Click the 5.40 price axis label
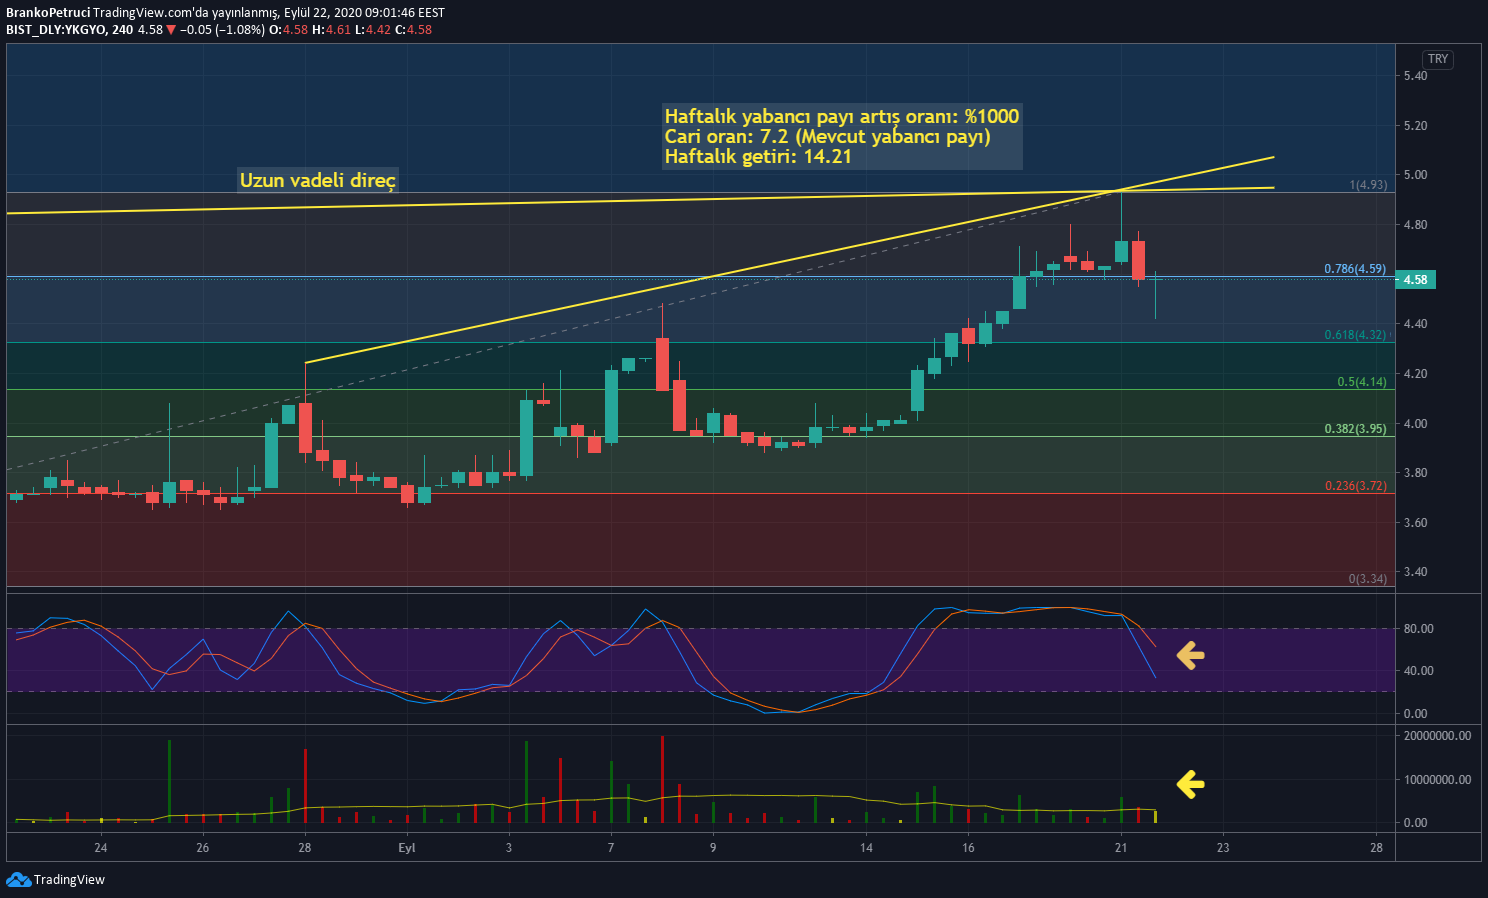 (x=1415, y=76)
